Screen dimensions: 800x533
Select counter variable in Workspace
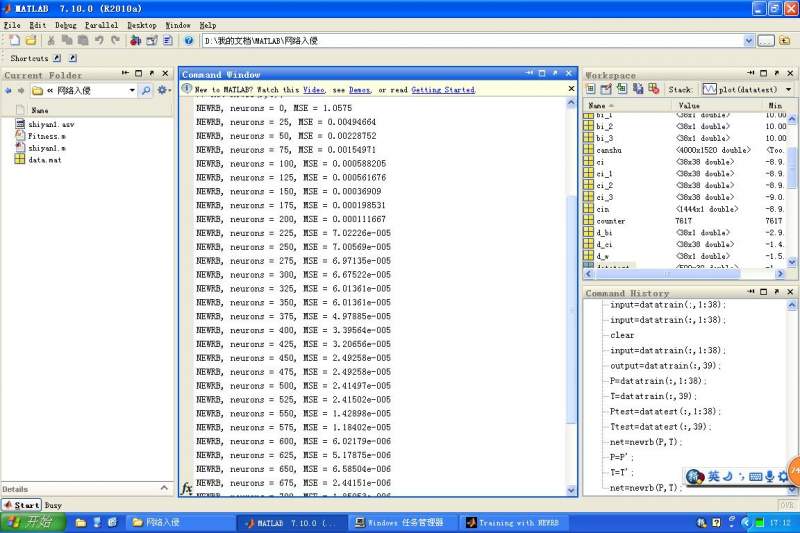point(610,221)
